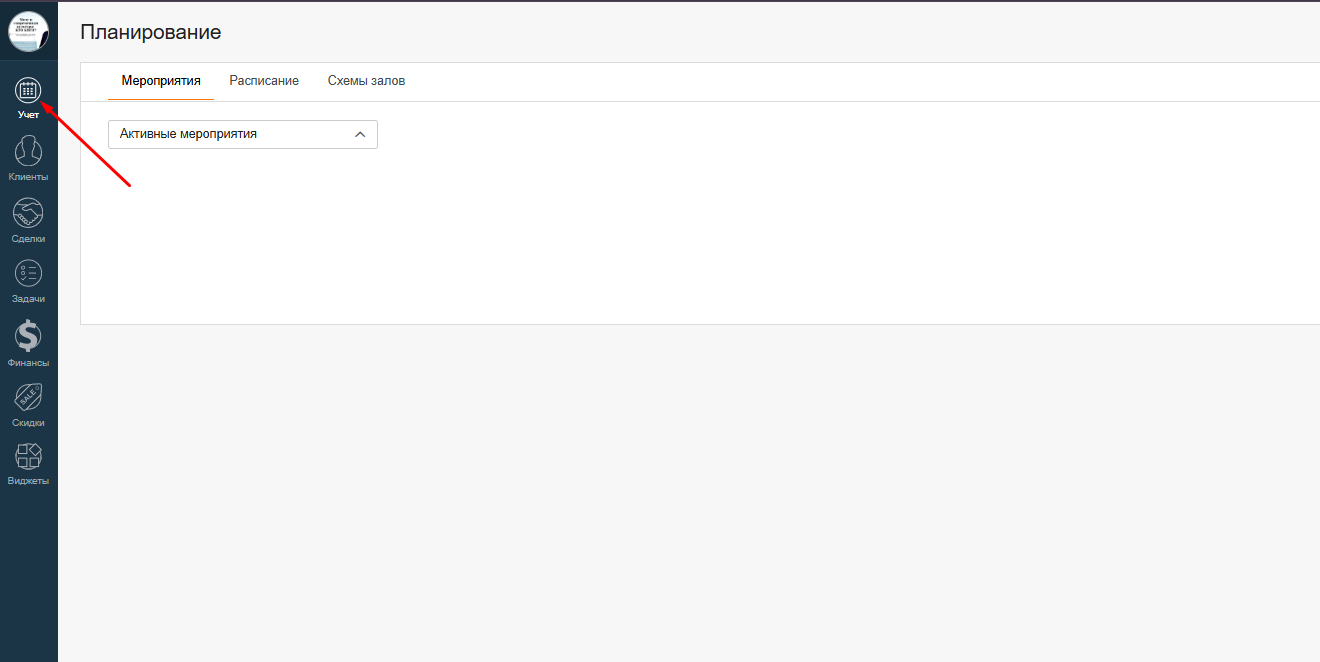
Task: Open the Задачи checklist icon
Action: pos(28,273)
